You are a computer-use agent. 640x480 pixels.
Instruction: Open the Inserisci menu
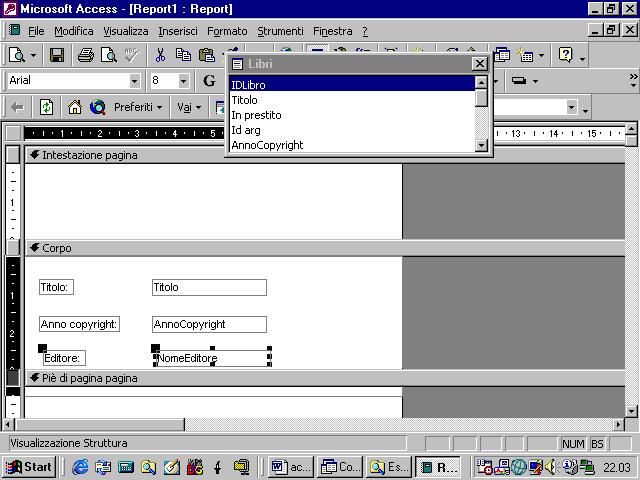tap(178, 31)
